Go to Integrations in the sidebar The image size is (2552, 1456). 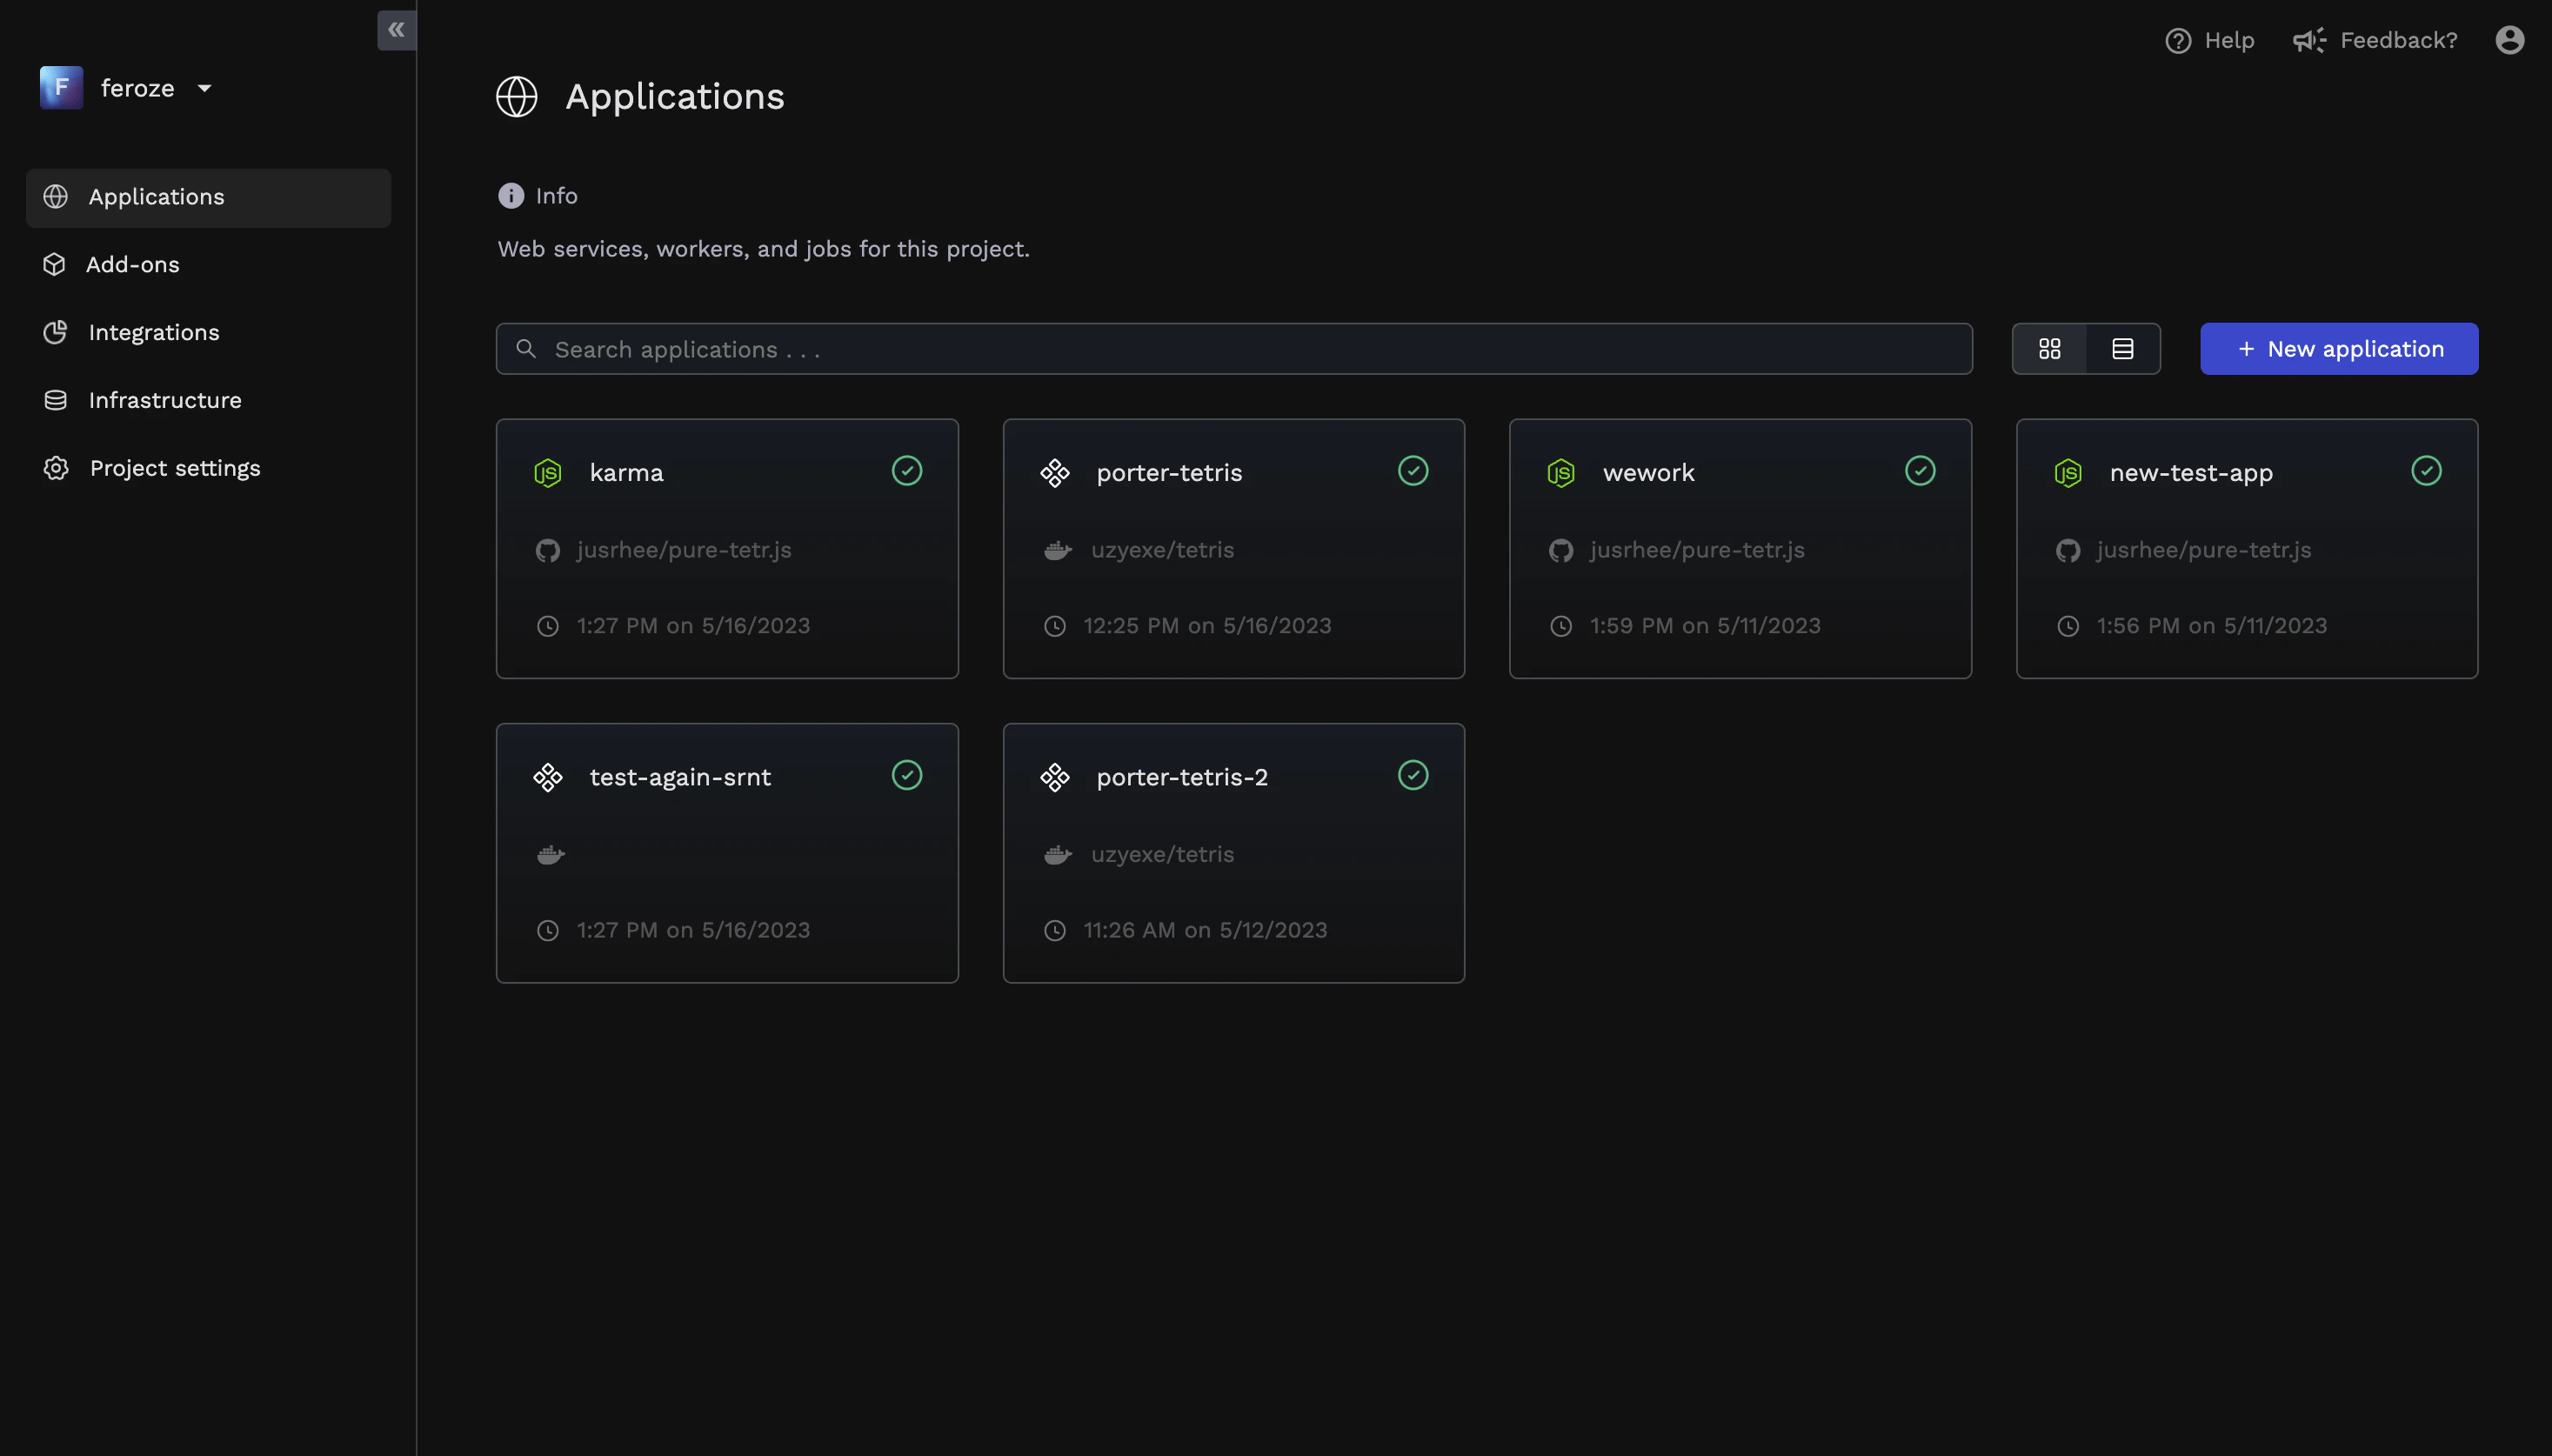coord(153,333)
